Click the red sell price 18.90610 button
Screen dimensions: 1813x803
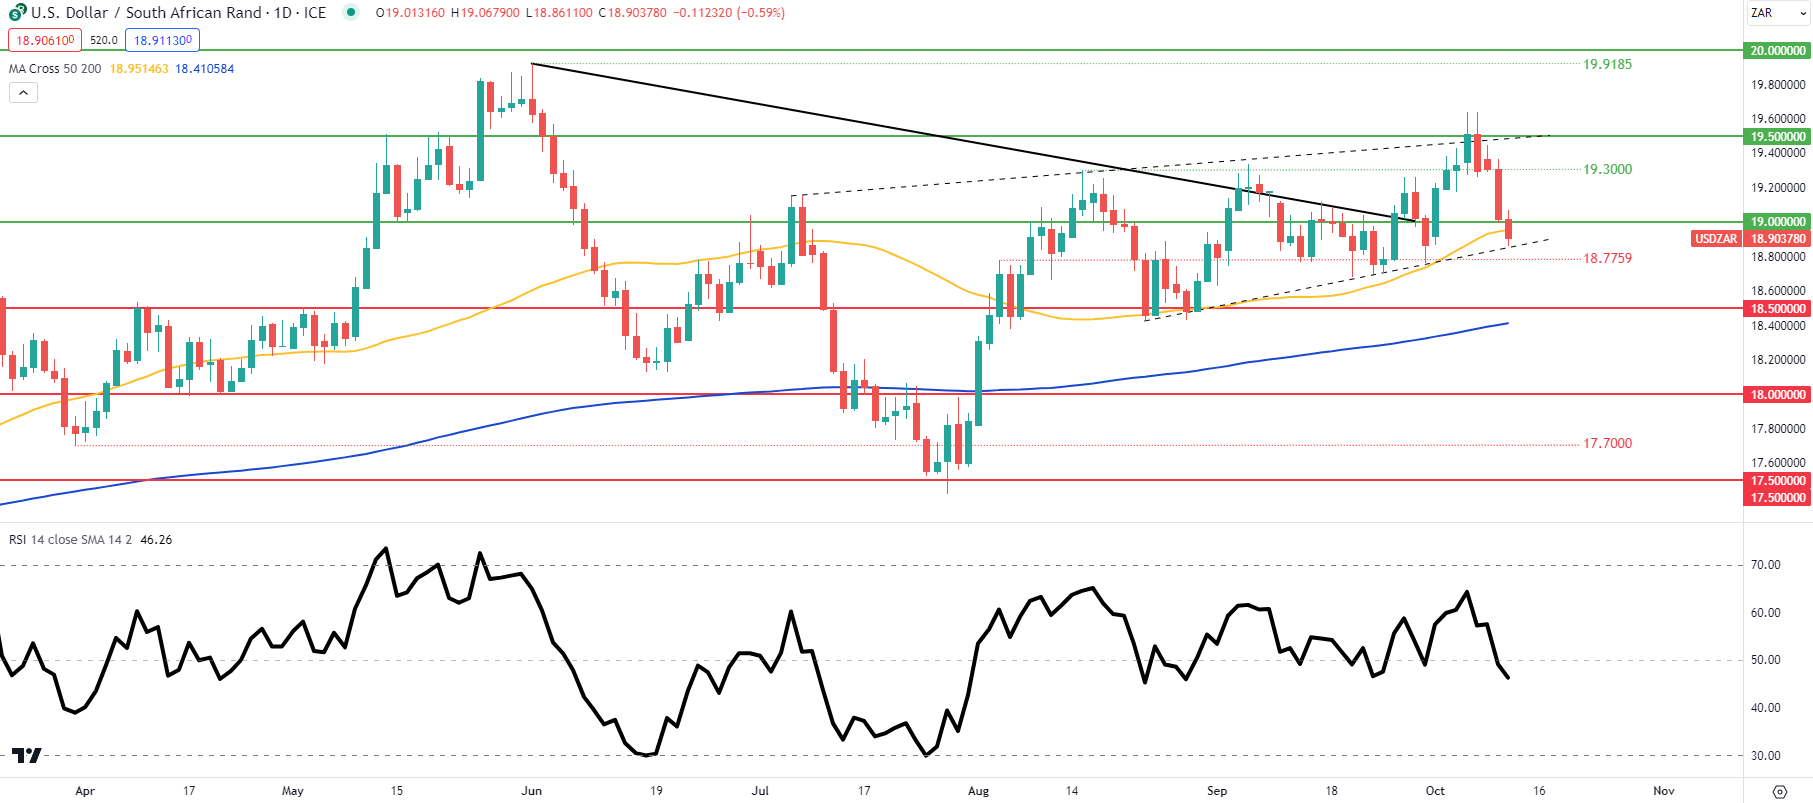(45, 40)
